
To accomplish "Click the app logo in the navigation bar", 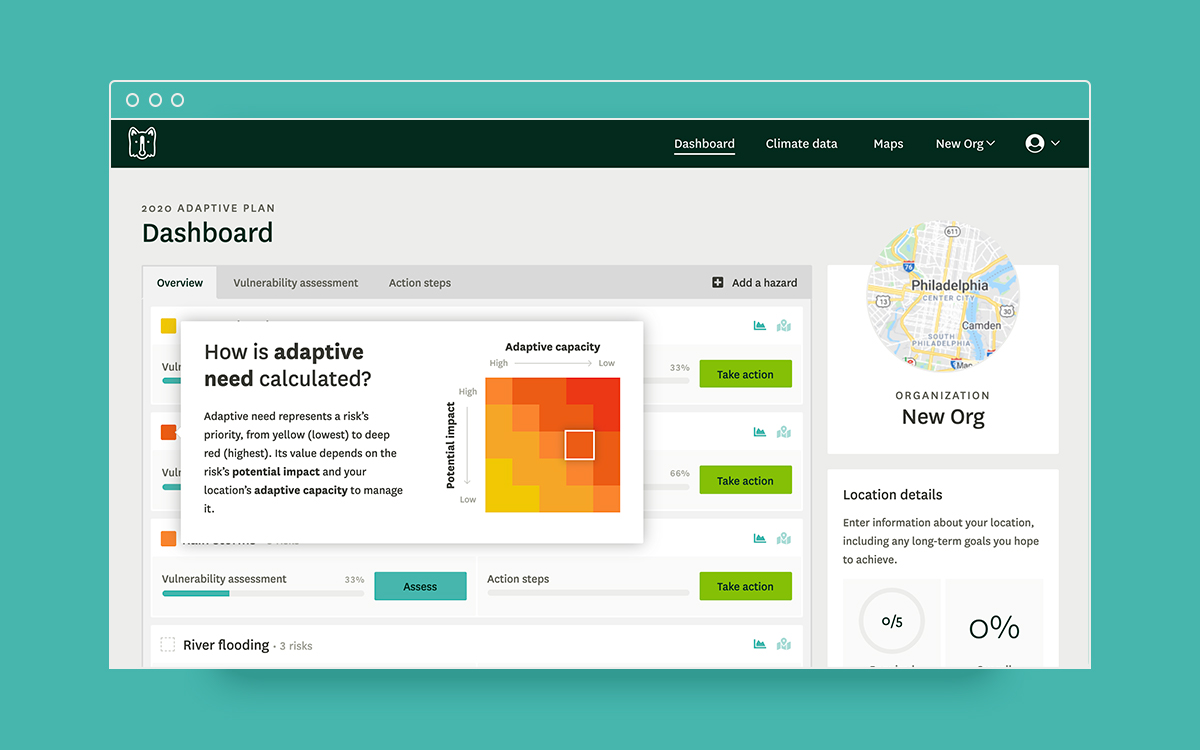I will tap(142, 142).
